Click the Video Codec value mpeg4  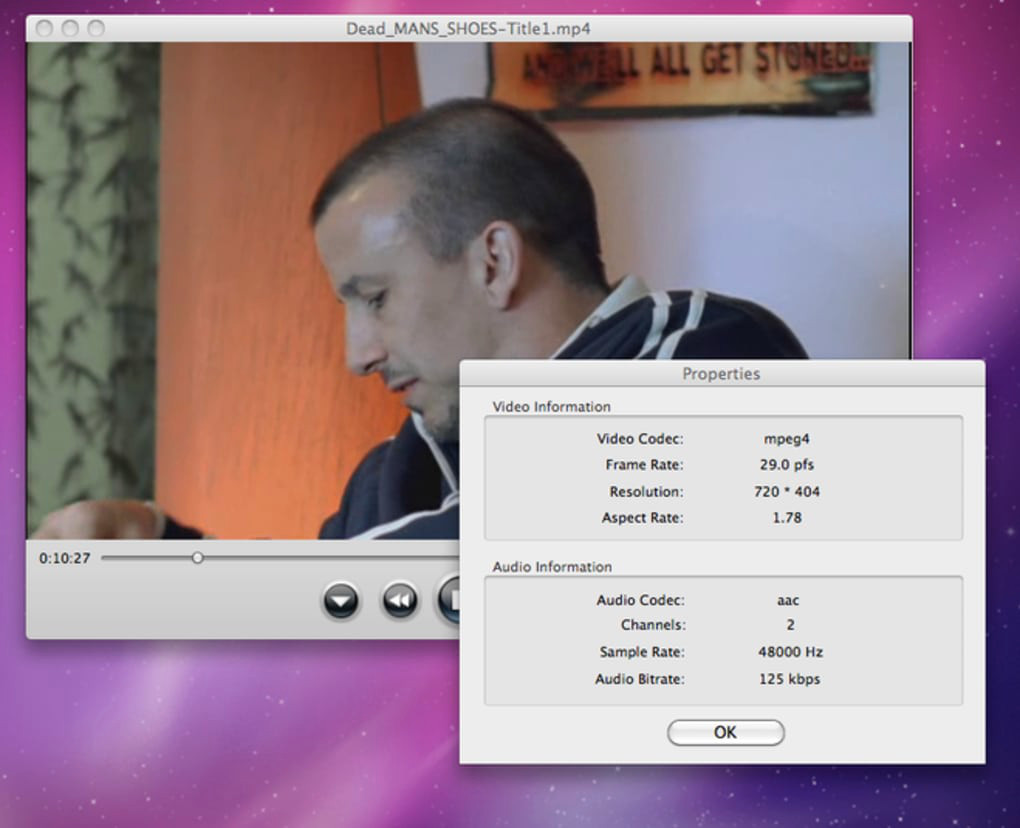pos(786,439)
